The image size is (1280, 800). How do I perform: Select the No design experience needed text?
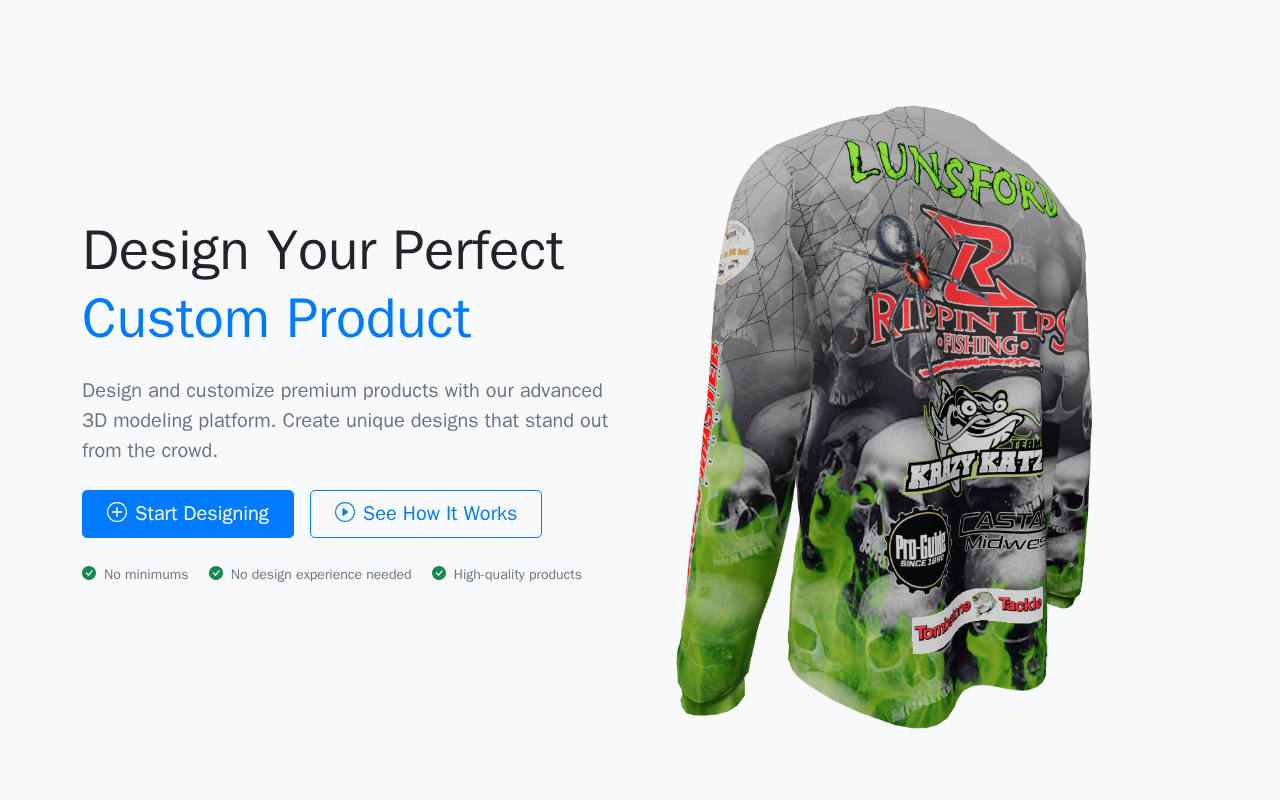tap(321, 574)
